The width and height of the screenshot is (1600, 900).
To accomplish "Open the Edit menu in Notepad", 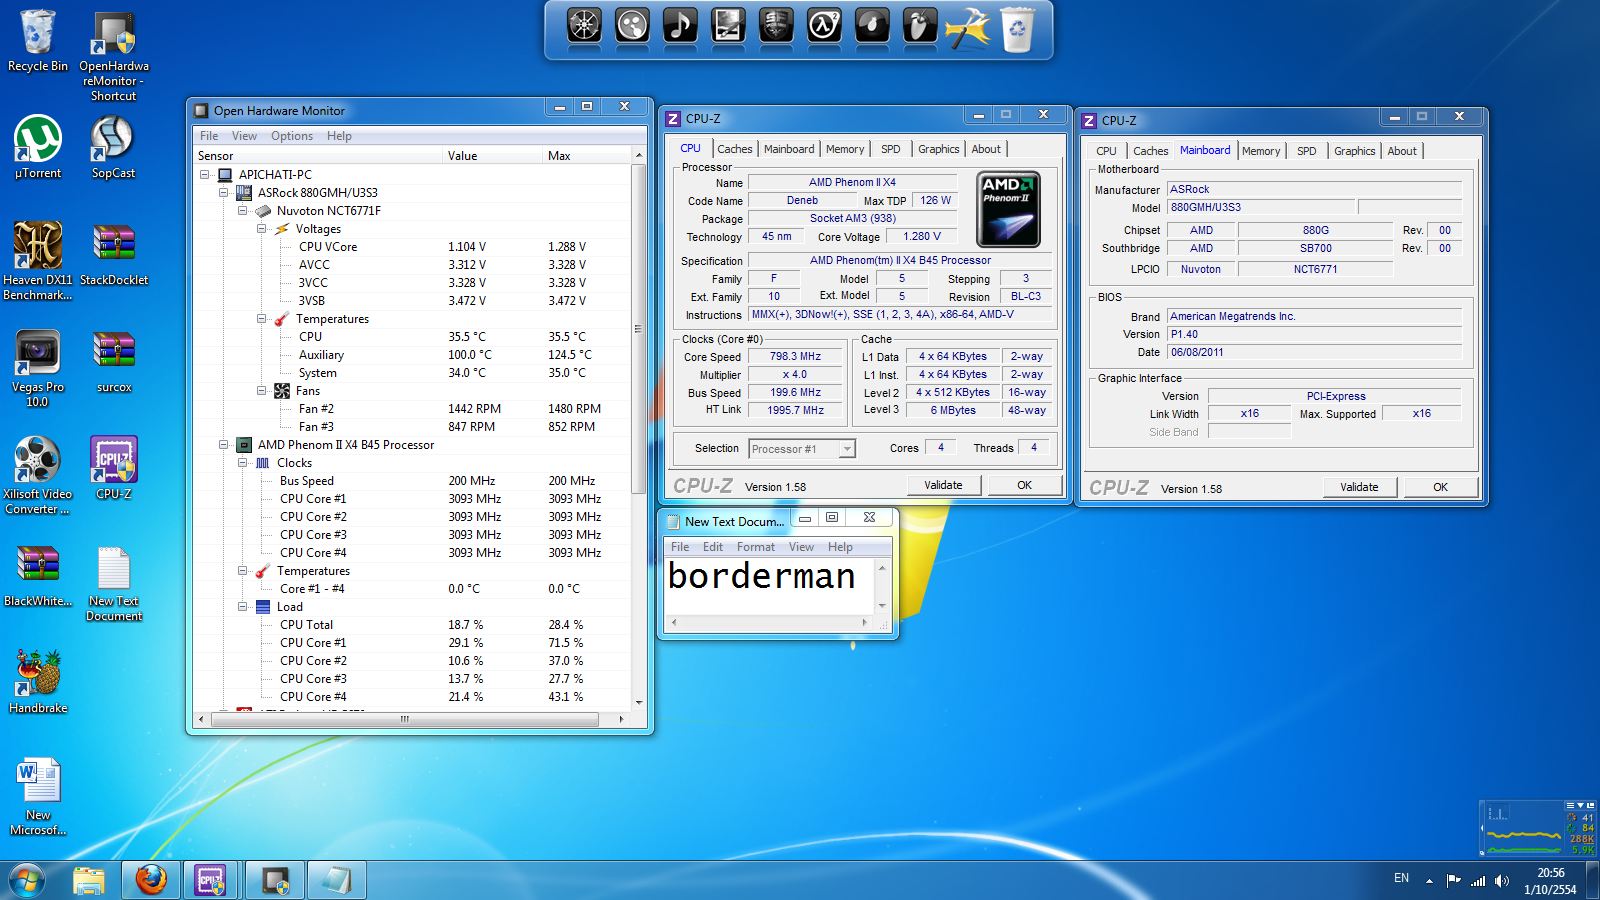I will [713, 547].
